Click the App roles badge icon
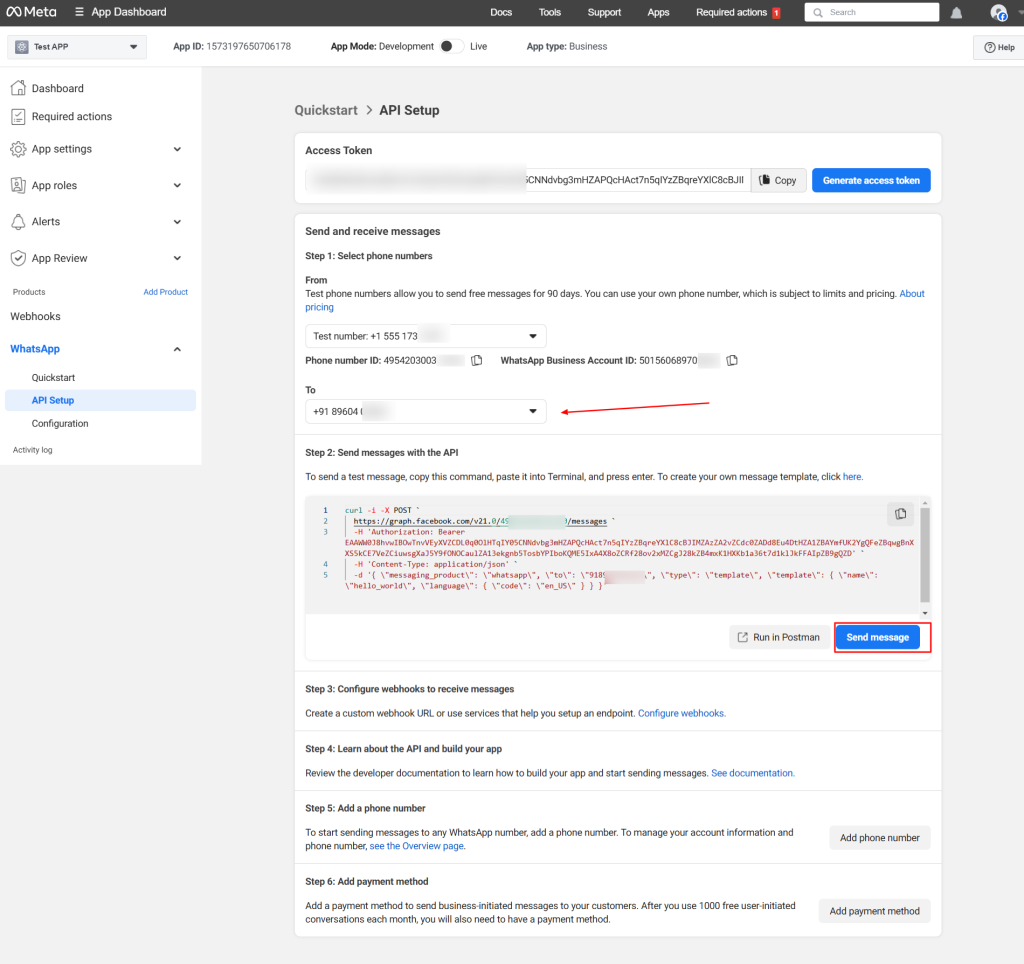Viewport: 1024px width, 964px height. point(18,185)
